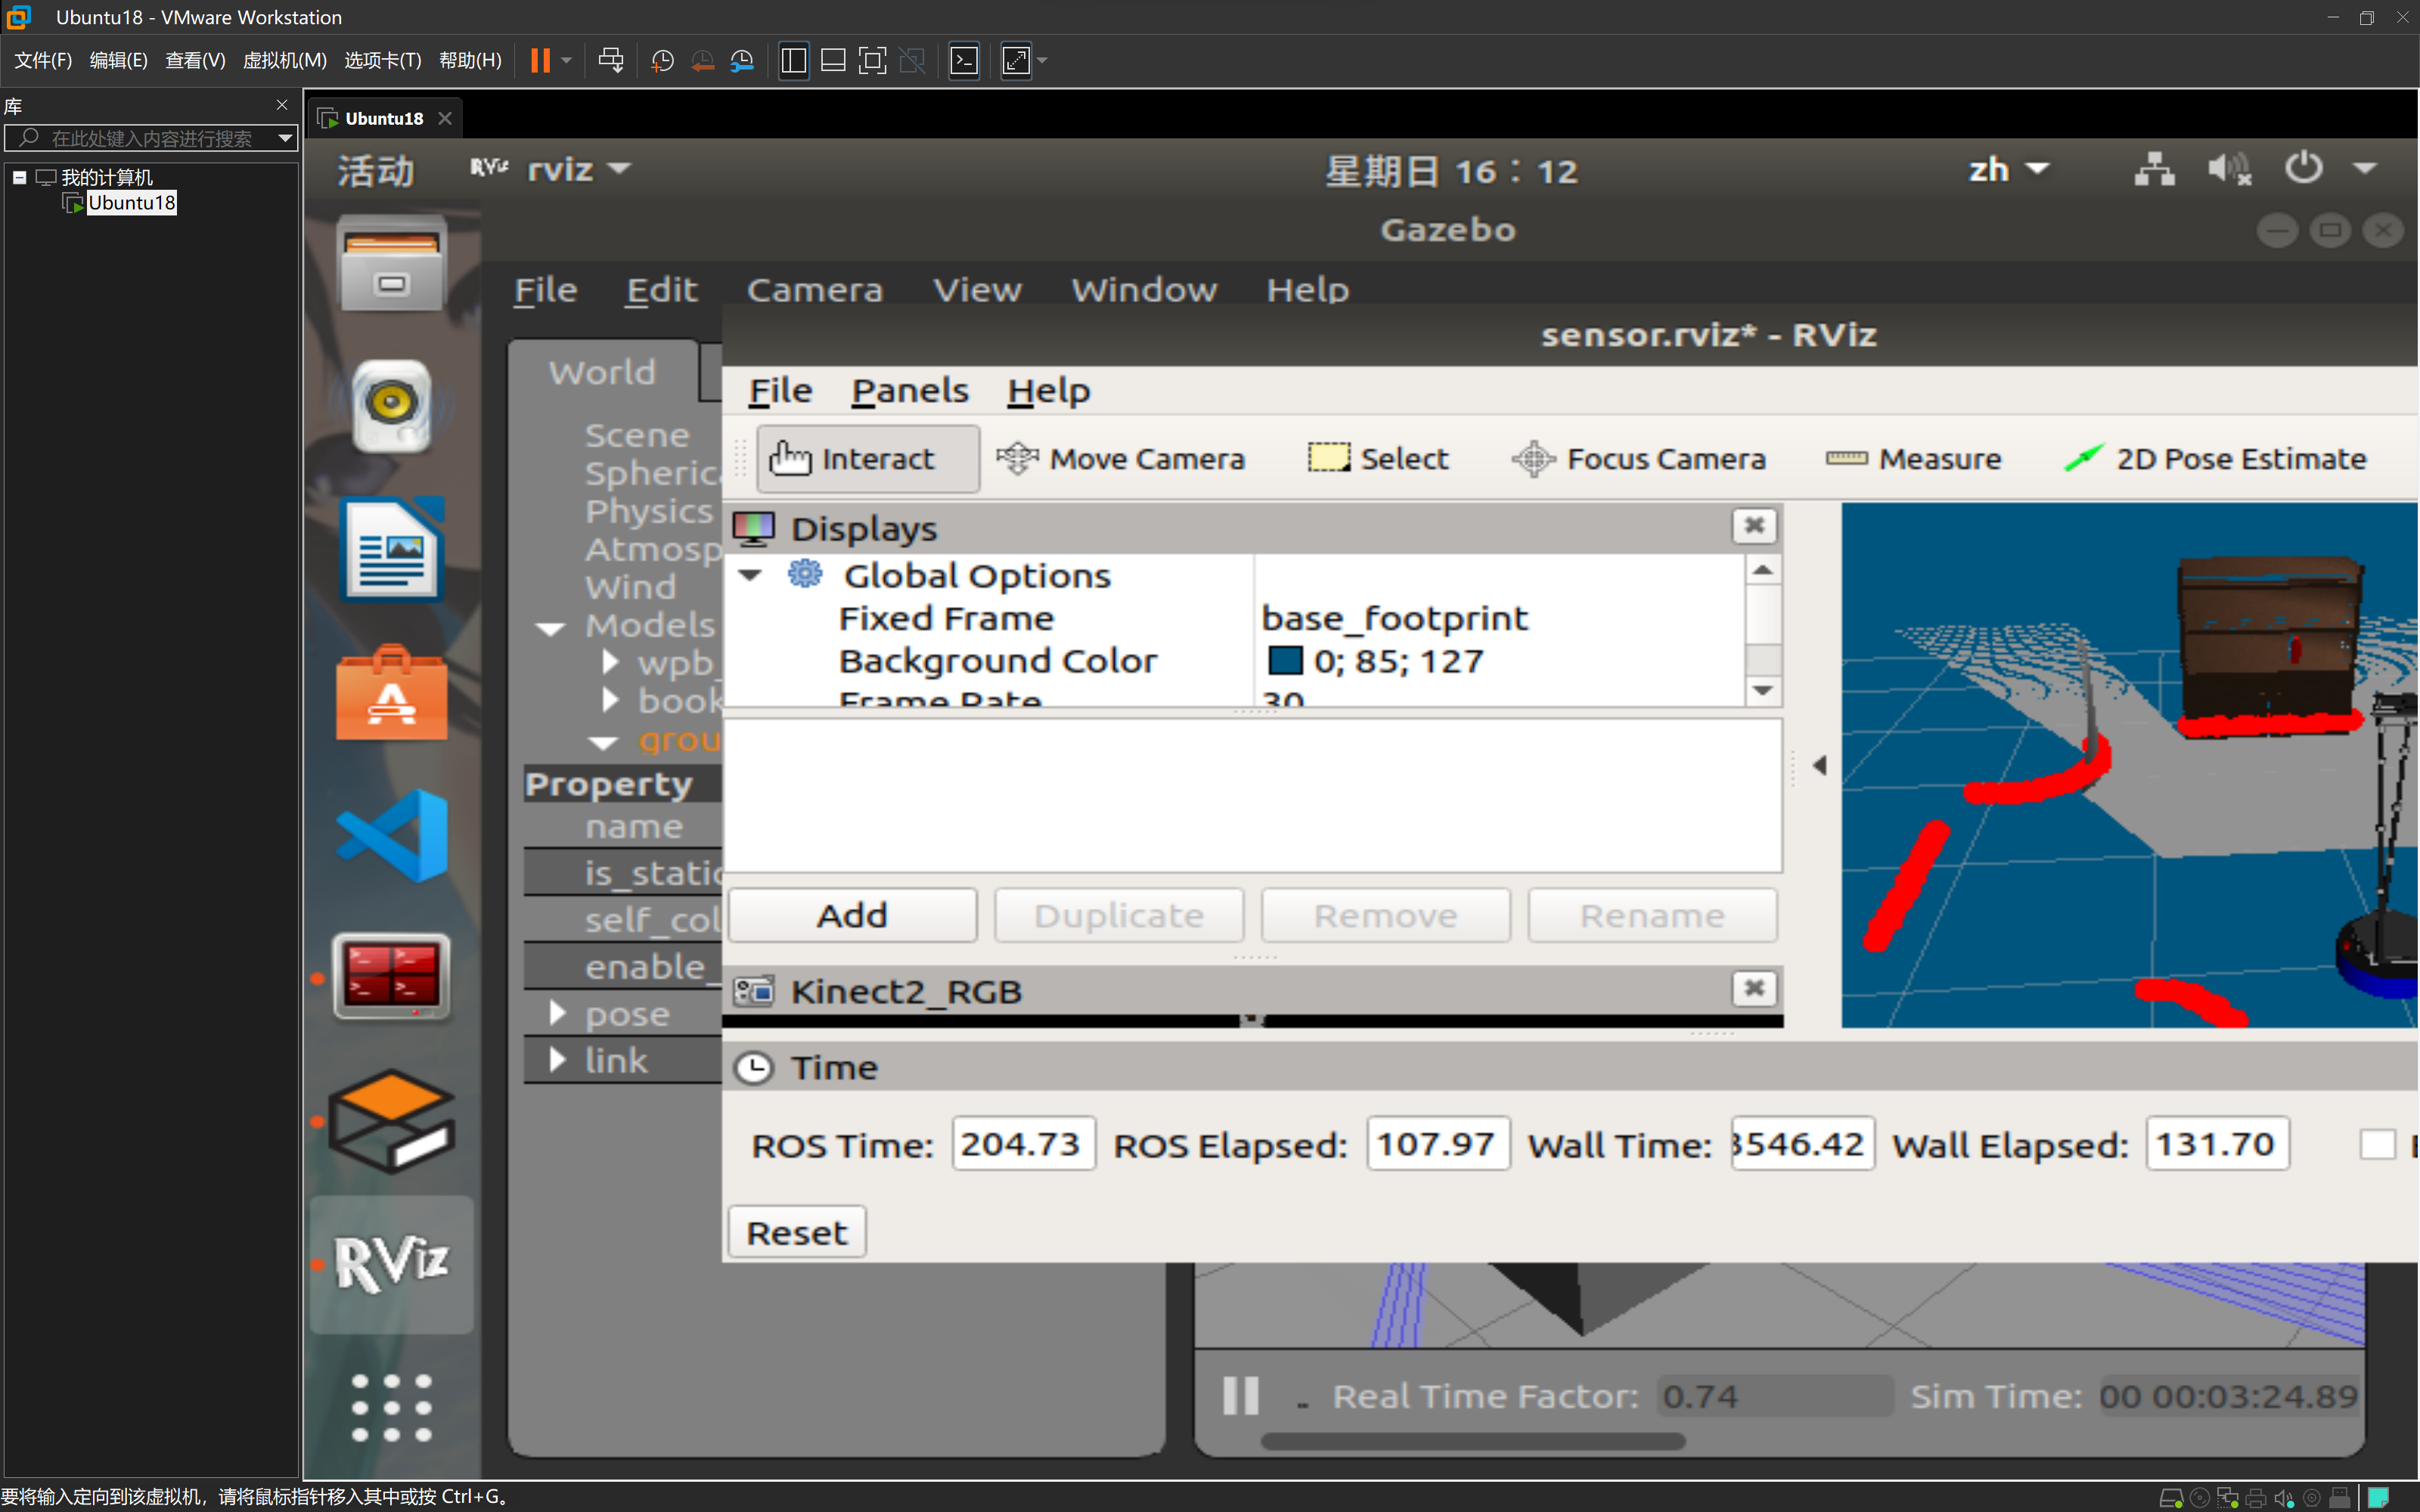Open the rviz app menu dropdown in top bar

pyautogui.click(x=552, y=169)
